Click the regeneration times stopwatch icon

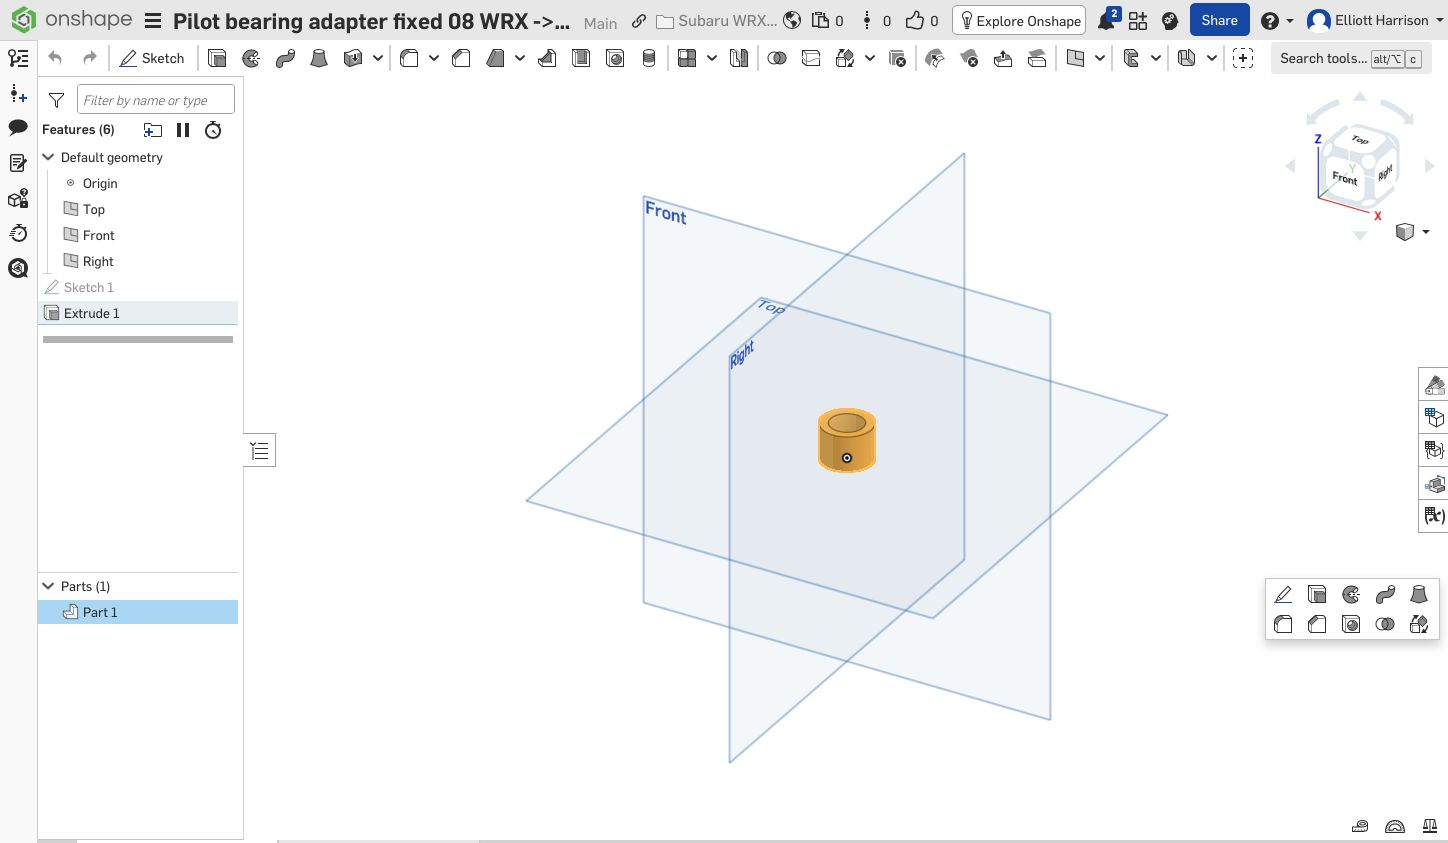213,130
